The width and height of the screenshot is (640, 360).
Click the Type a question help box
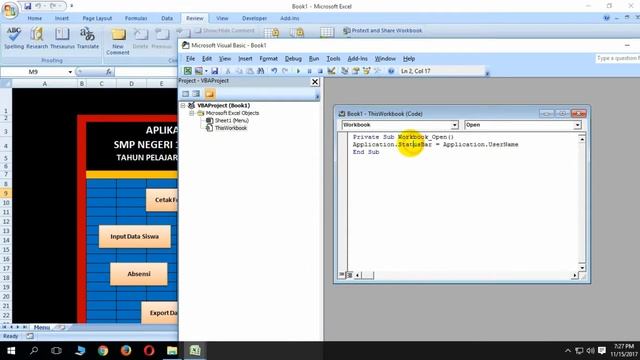tap(618, 59)
